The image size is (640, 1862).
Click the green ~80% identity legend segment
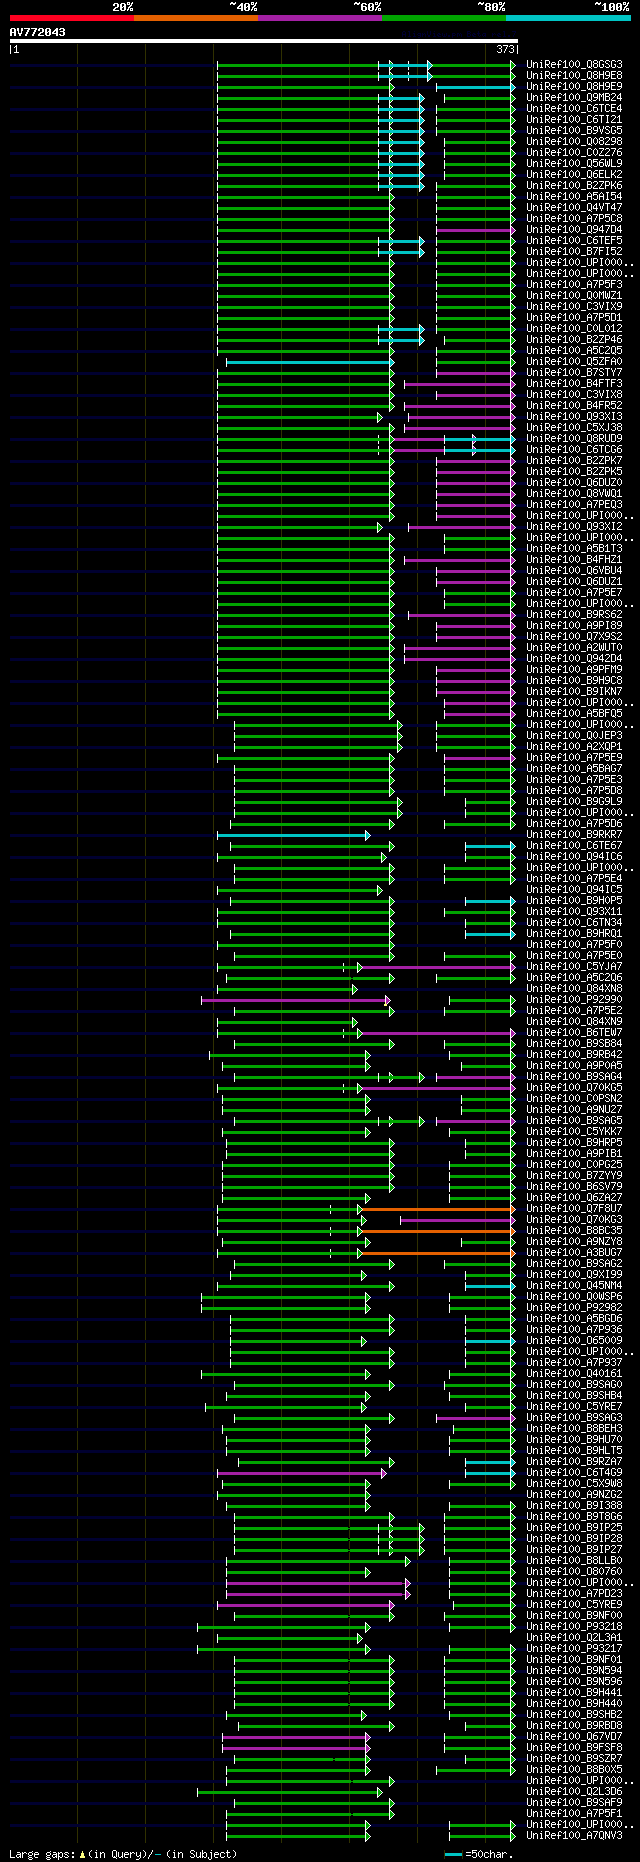(444, 17)
